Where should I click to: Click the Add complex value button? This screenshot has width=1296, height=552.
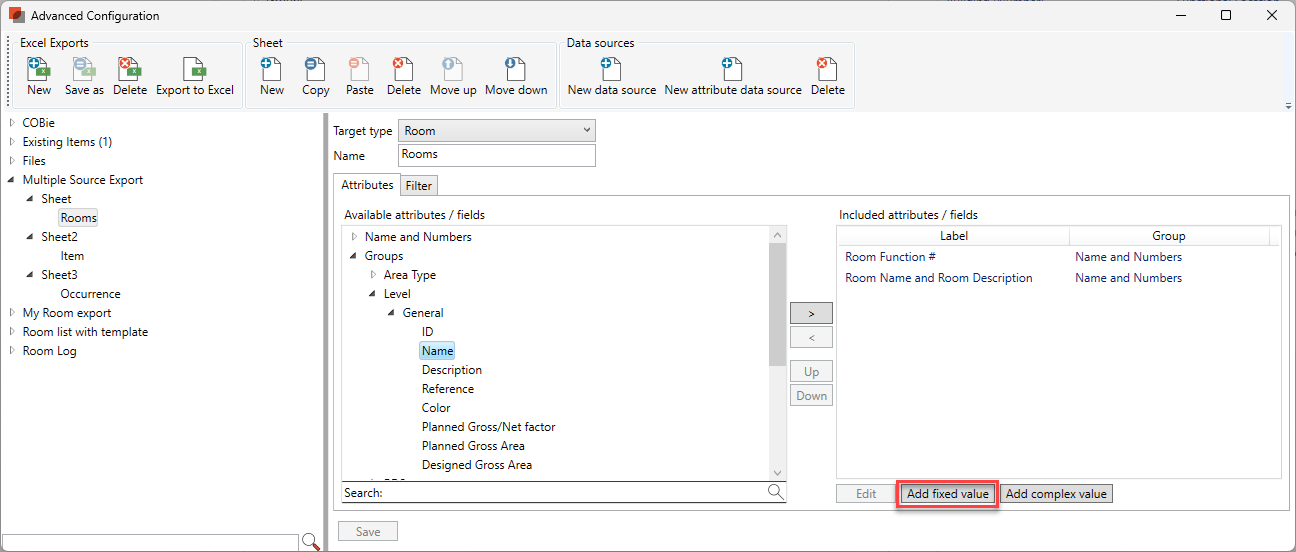[1056, 494]
